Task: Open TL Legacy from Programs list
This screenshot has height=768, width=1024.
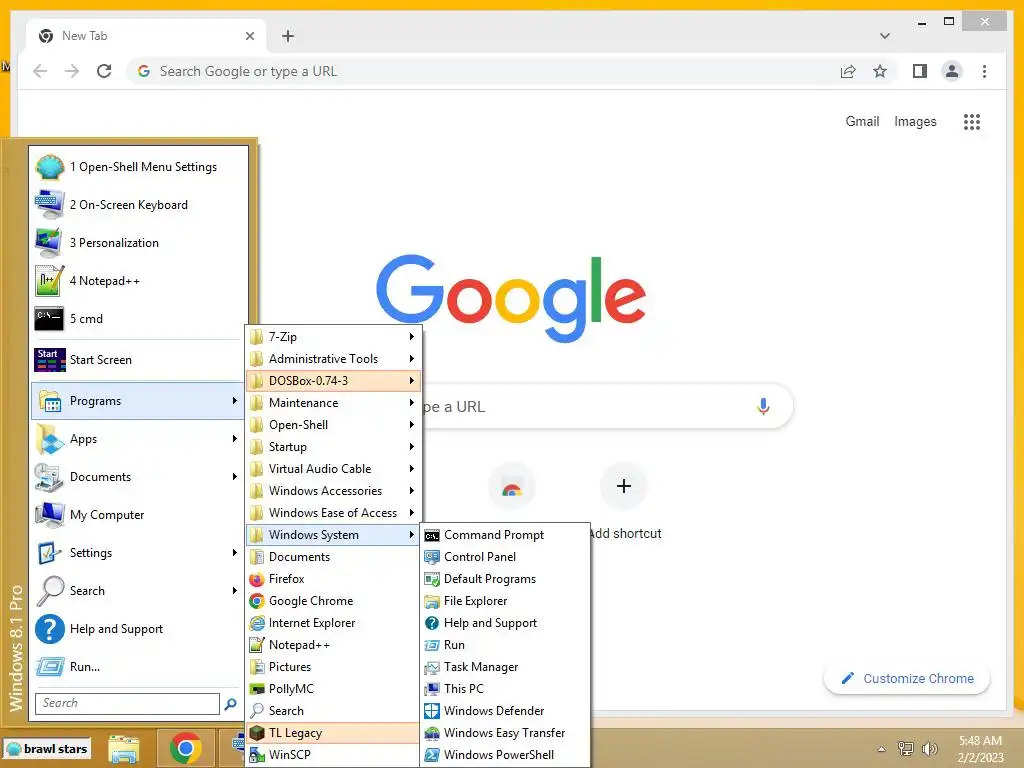Action: tap(333, 733)
